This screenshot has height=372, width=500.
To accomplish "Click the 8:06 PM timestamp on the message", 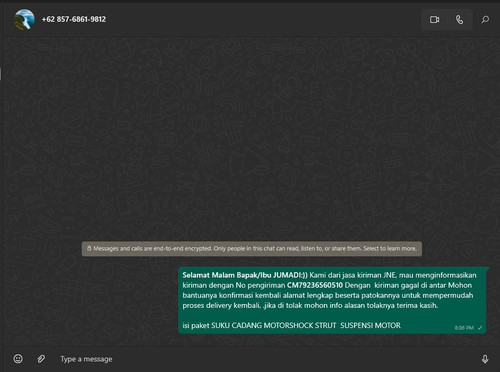I will click(x=464, y=328).
